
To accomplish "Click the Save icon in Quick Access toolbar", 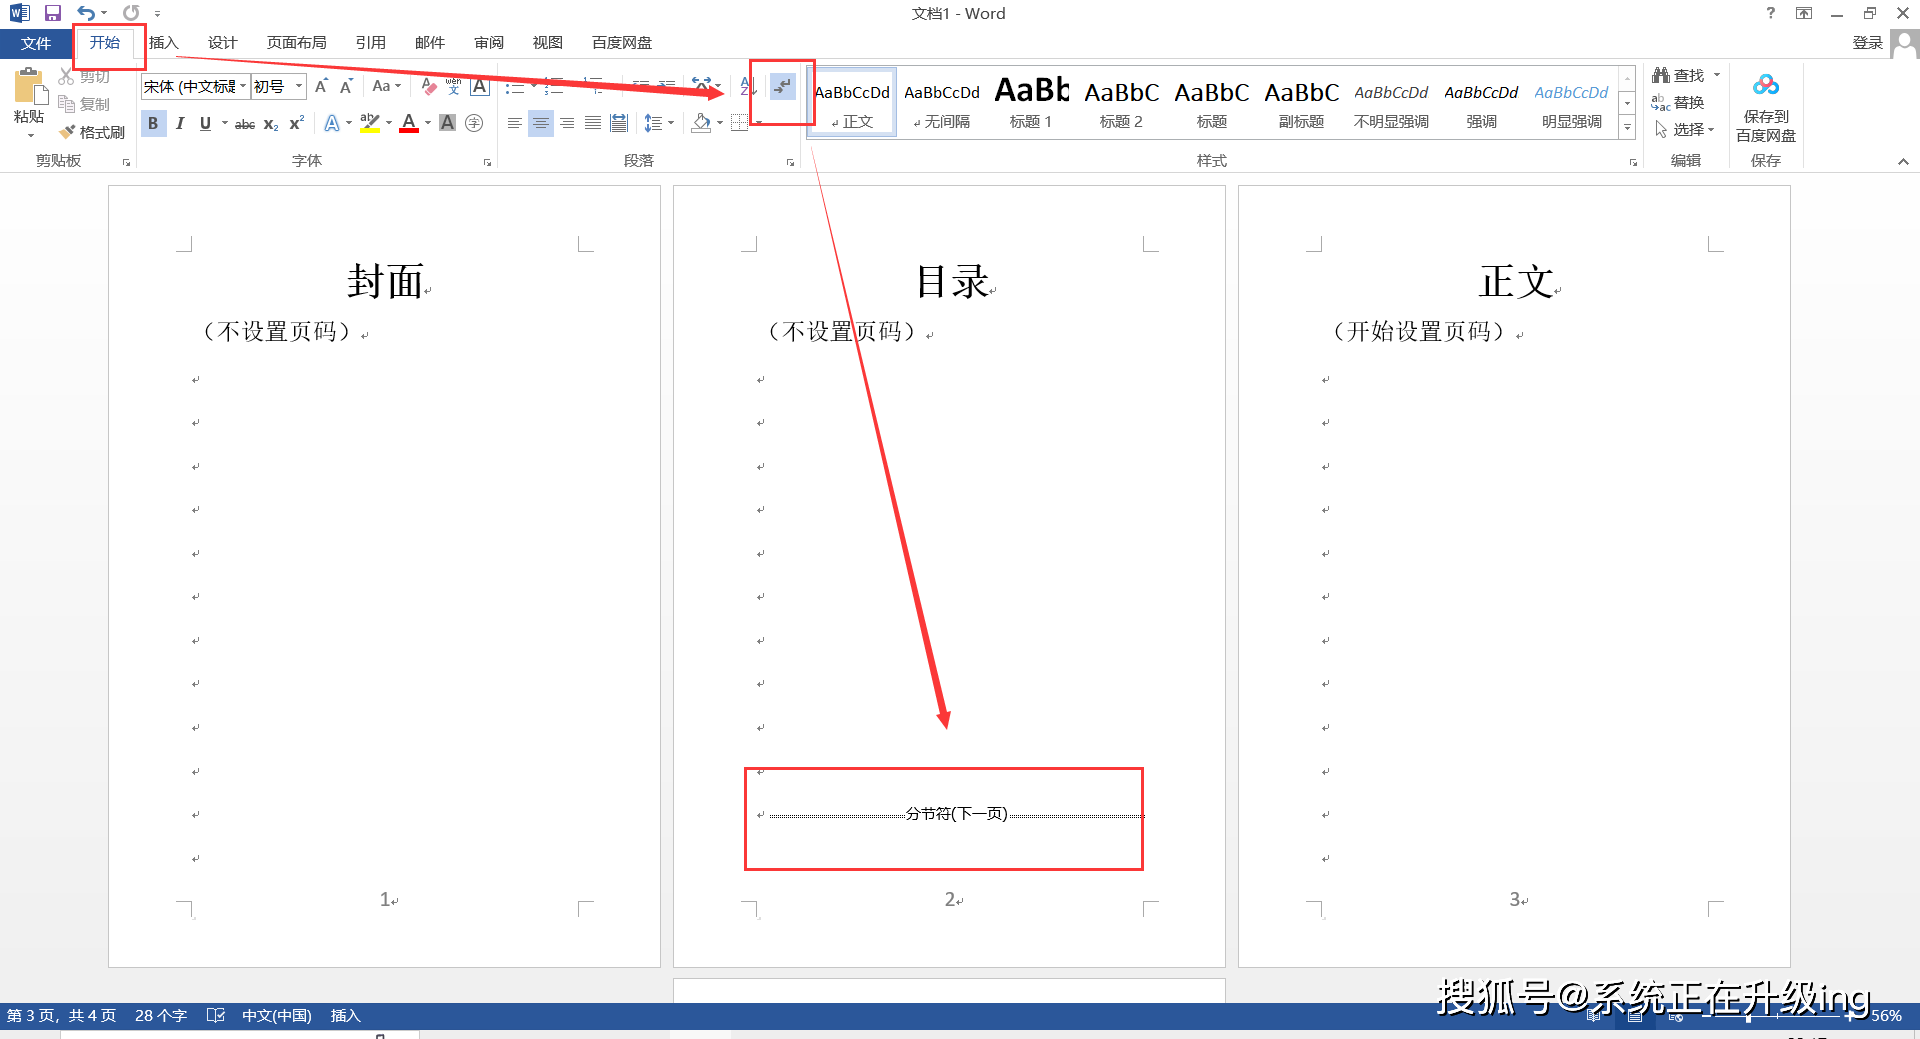I will click(x=53, y=13).
